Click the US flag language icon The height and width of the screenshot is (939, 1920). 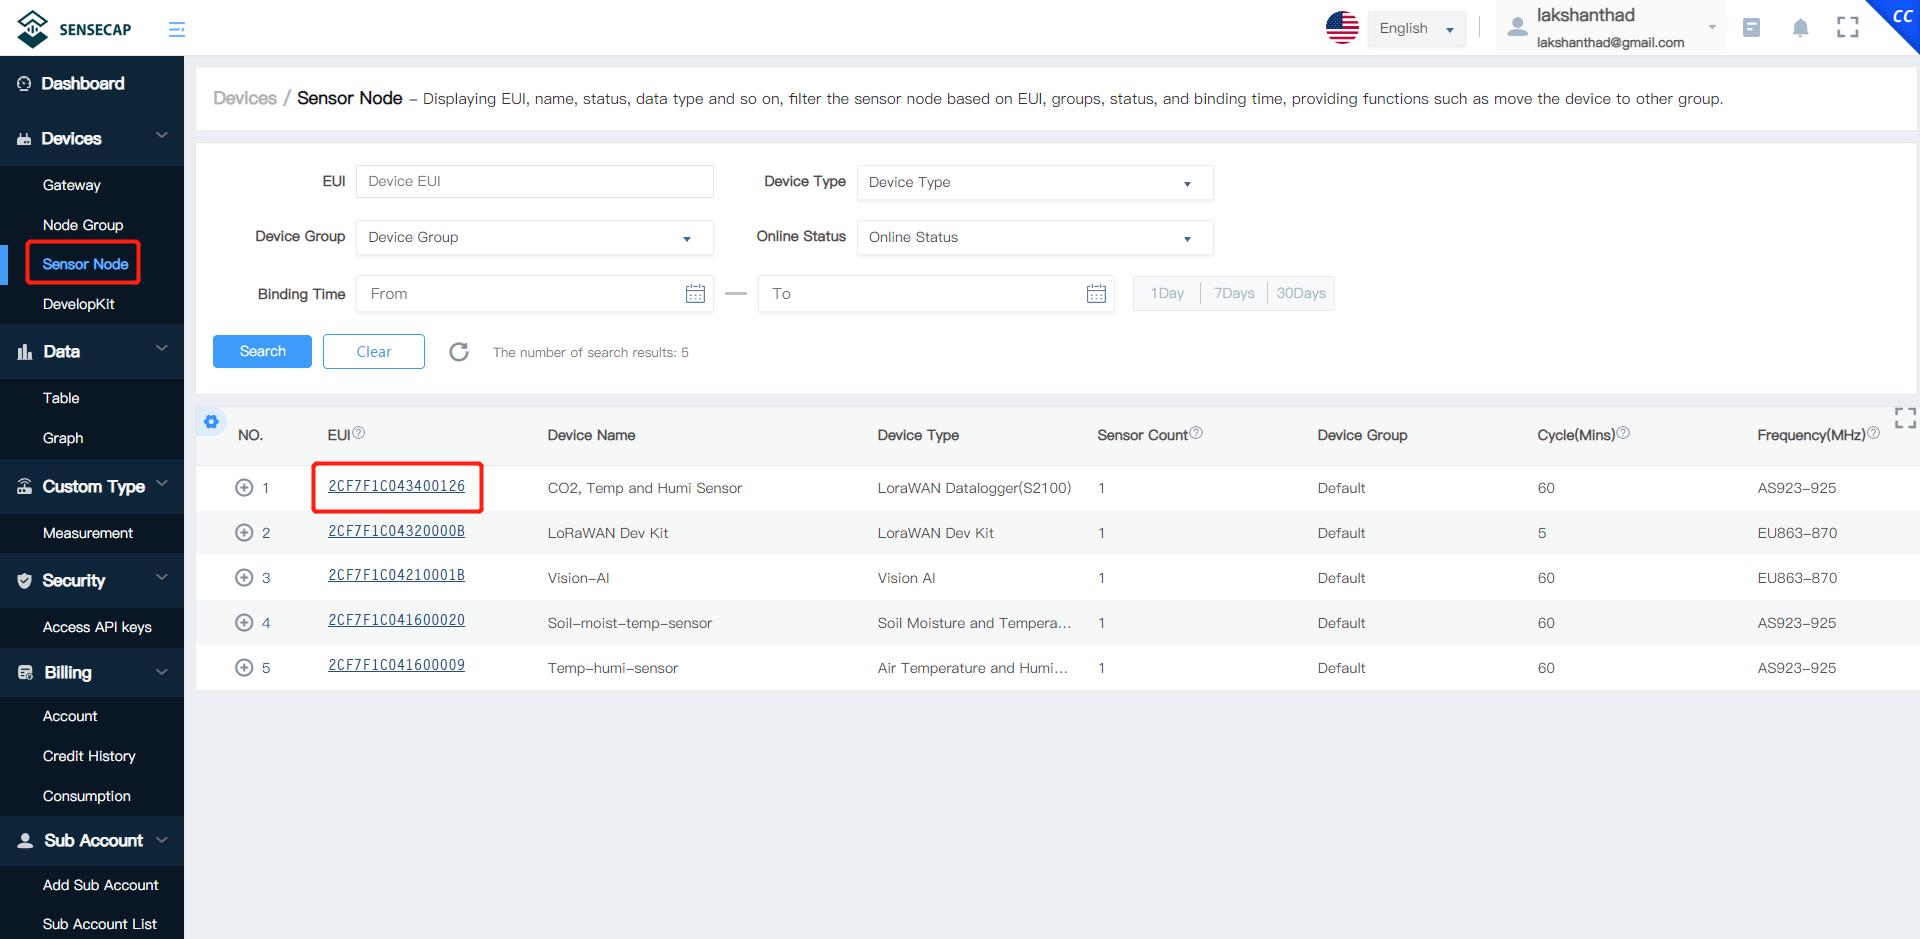point(1342,28)
